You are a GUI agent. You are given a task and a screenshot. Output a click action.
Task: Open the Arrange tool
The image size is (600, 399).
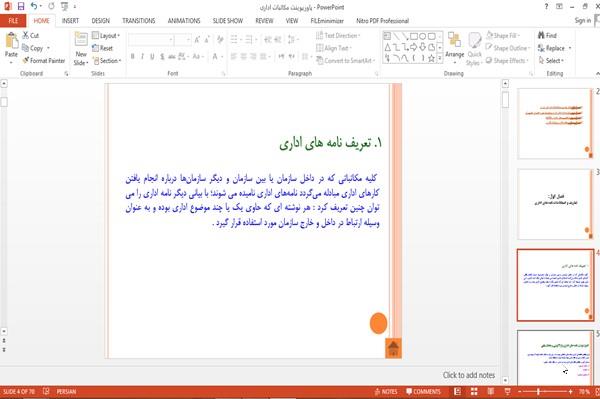pos(455,45)
